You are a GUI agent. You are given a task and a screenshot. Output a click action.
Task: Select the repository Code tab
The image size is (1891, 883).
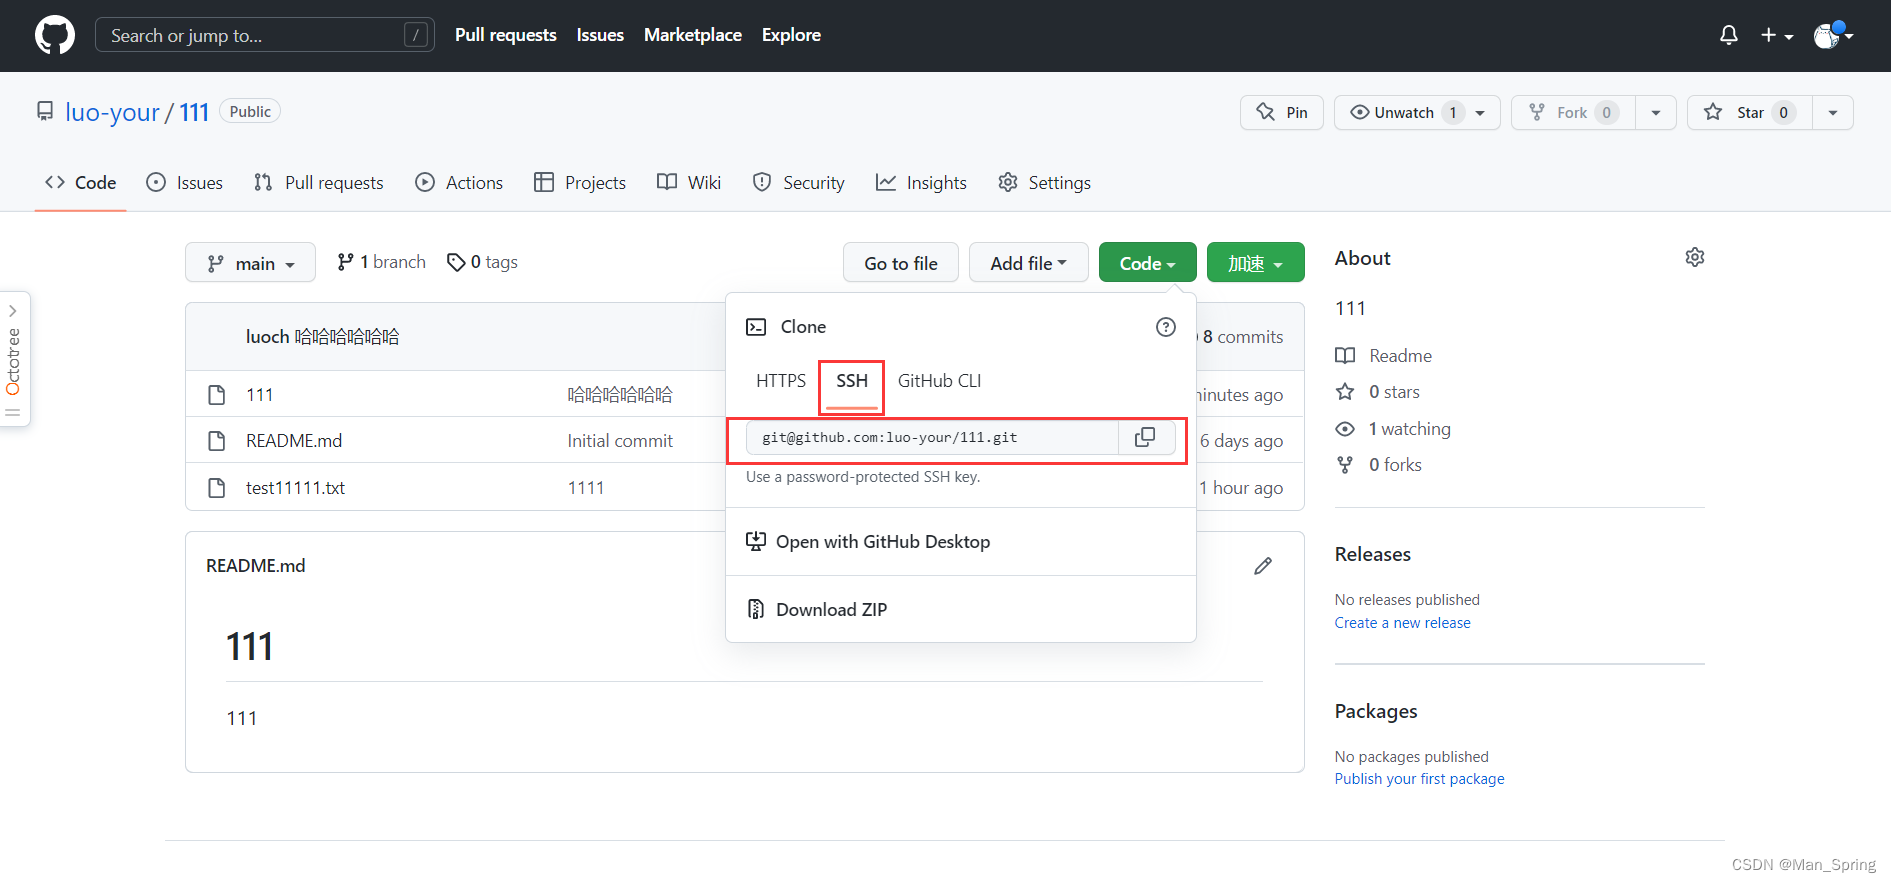[81, 182]
